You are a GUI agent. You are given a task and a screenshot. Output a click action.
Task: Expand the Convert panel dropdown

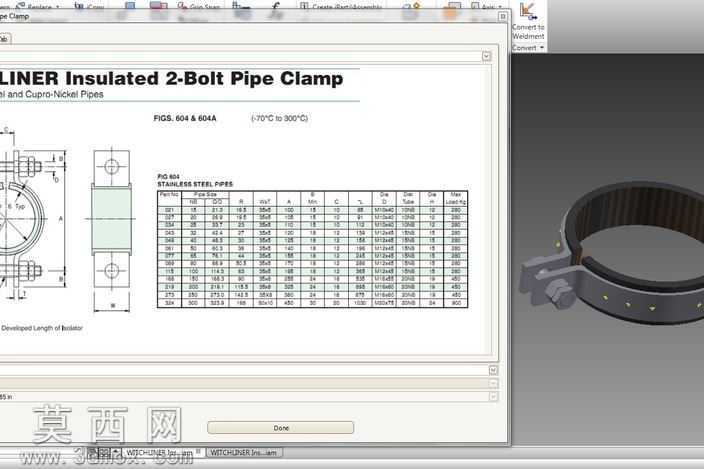coord(542,48)
